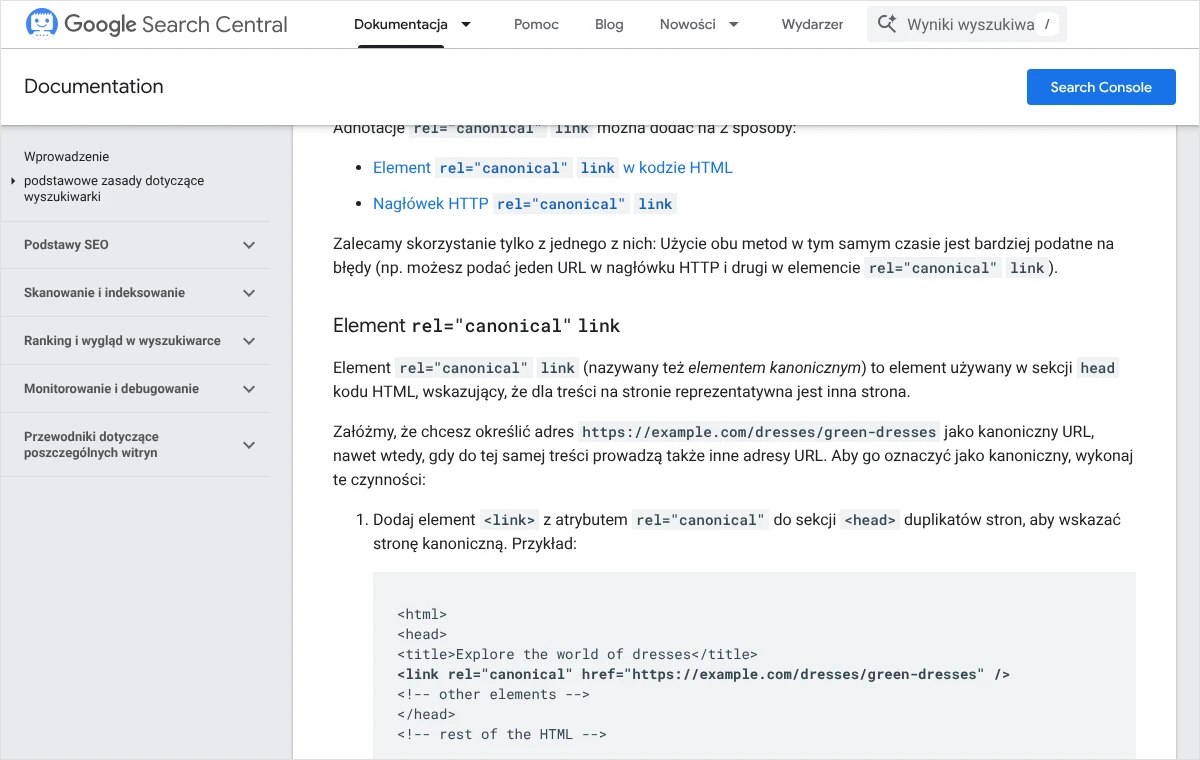This screenshot has width=1200, height=760.
Task: Expand the Skanowanie i indeksowanie section
Action: [x=249, y=293]
